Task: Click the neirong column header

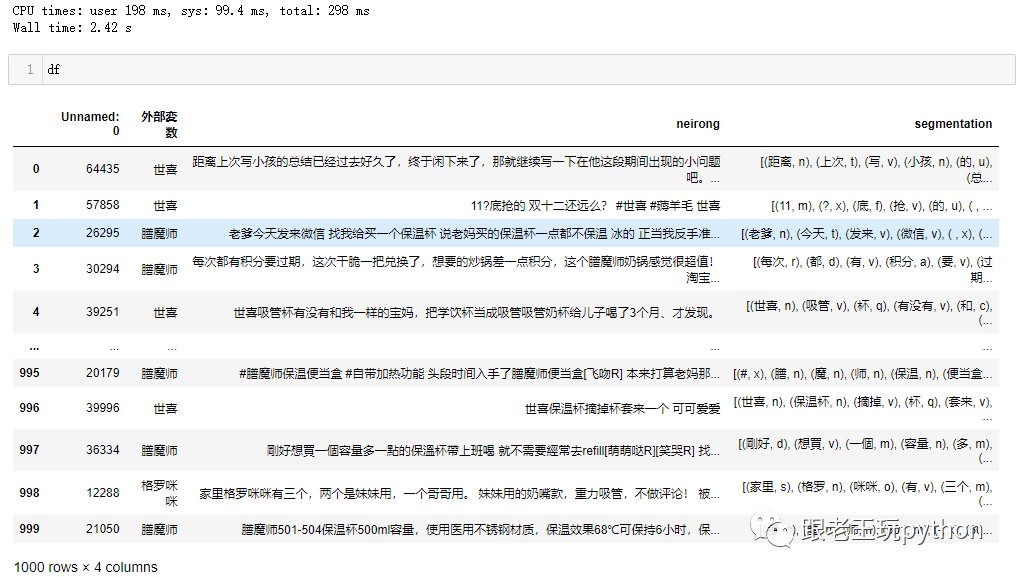Action: [698, 124]
